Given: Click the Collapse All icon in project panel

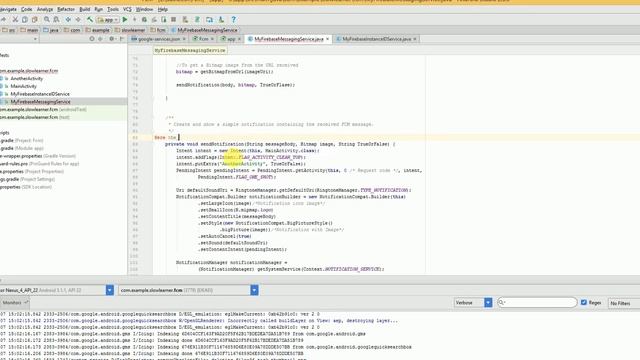Looking at the screenshot, I should (100, 39).
